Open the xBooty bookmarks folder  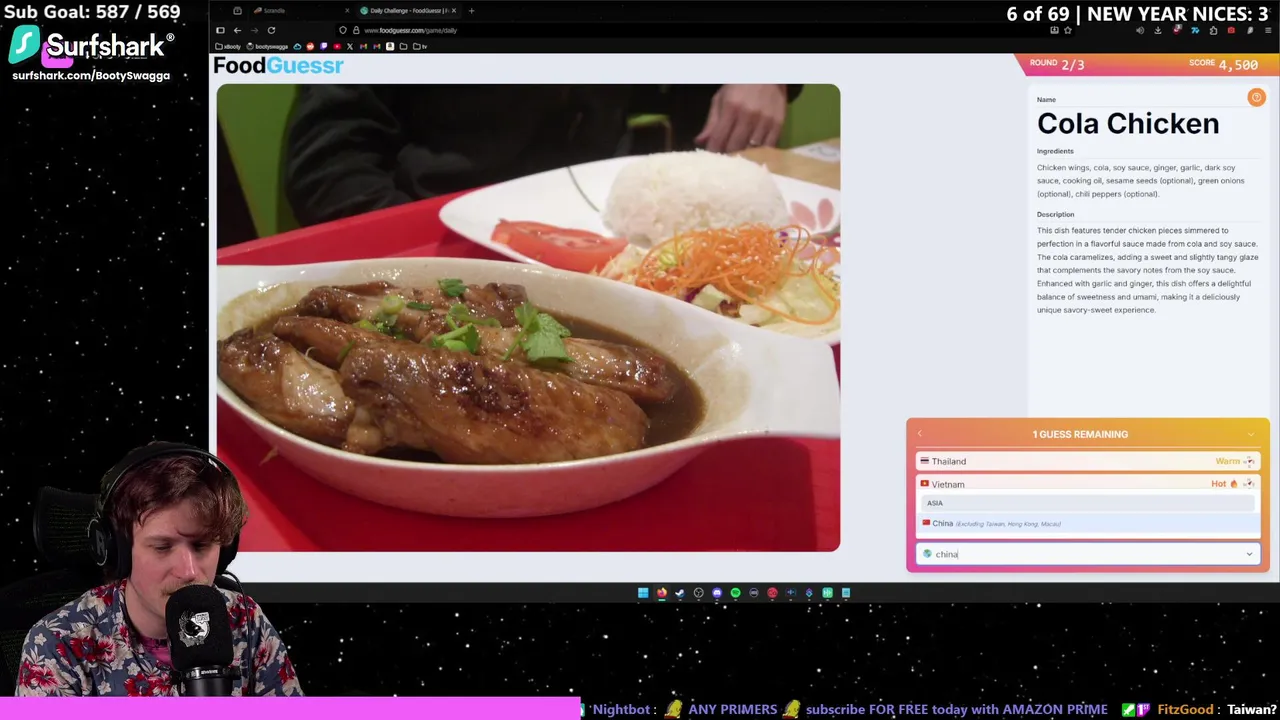[x=229, y=46]
